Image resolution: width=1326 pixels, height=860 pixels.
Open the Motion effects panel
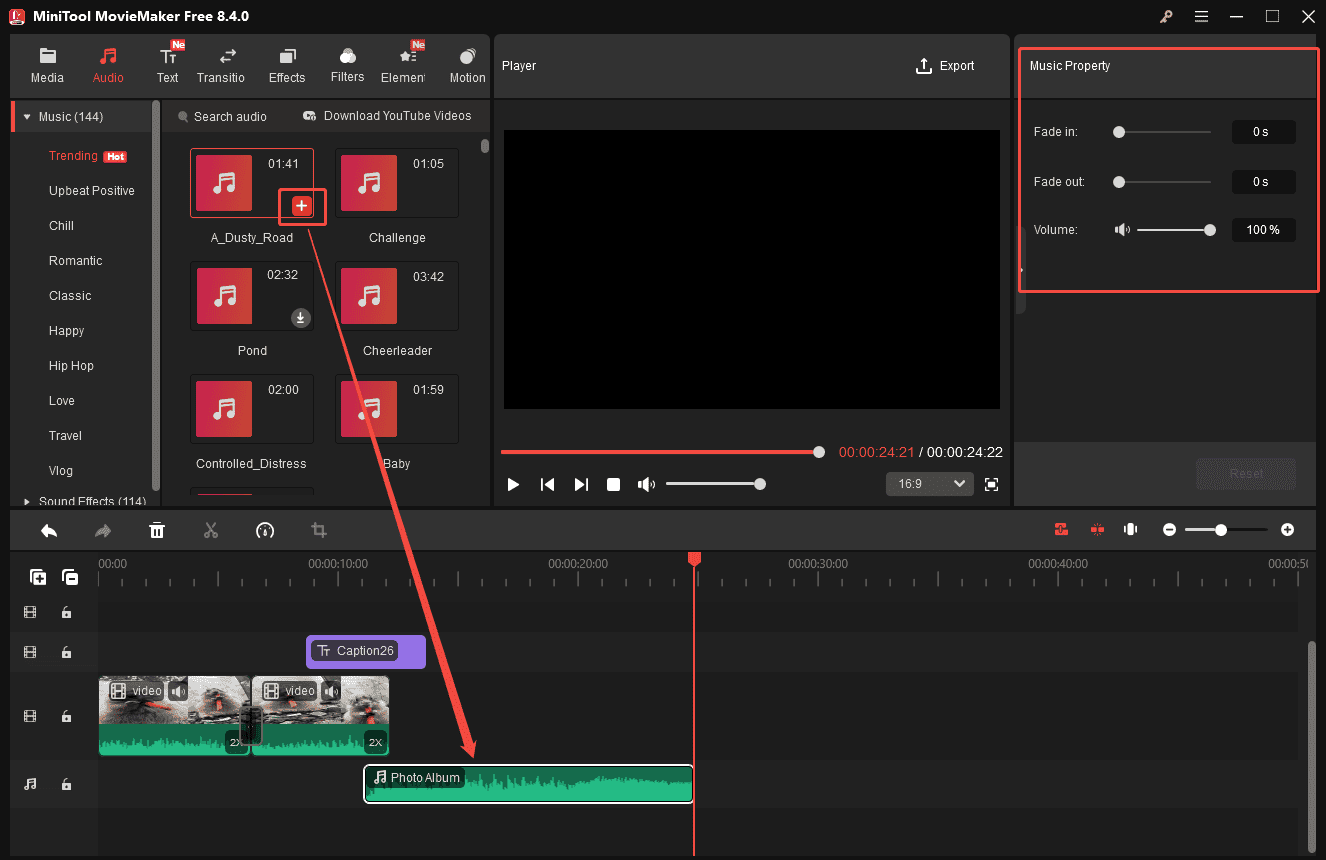click(466, 64)
